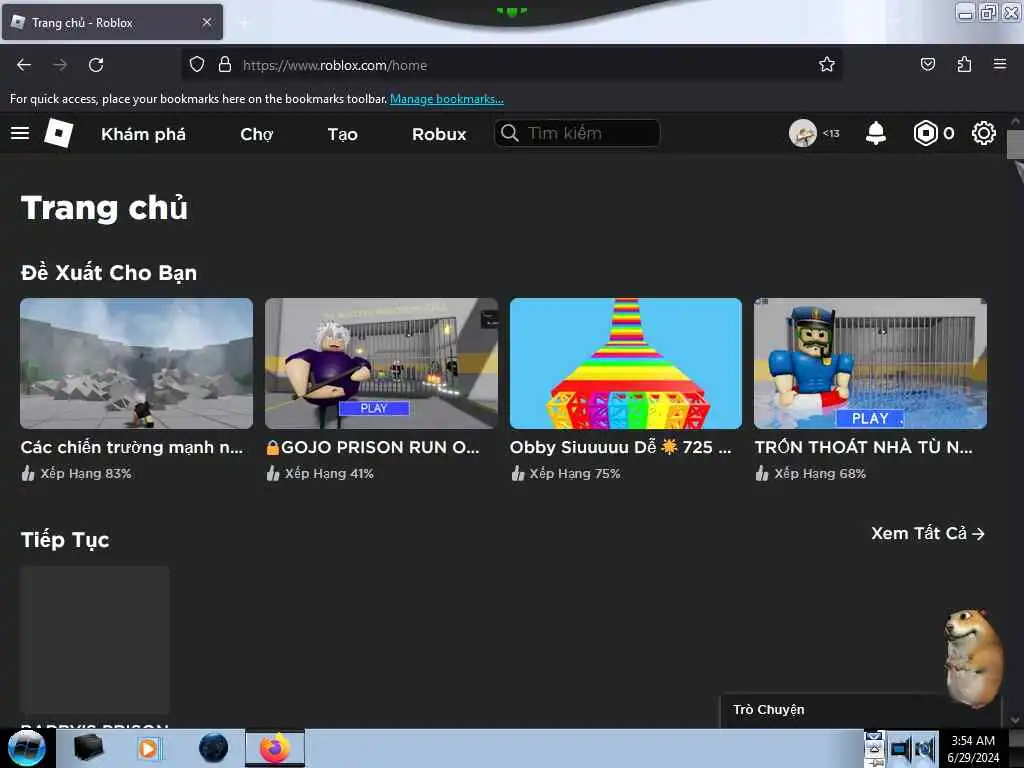Click the tray network monitor icon
This screenshot has width=1024, height=768.
point(900,749)
